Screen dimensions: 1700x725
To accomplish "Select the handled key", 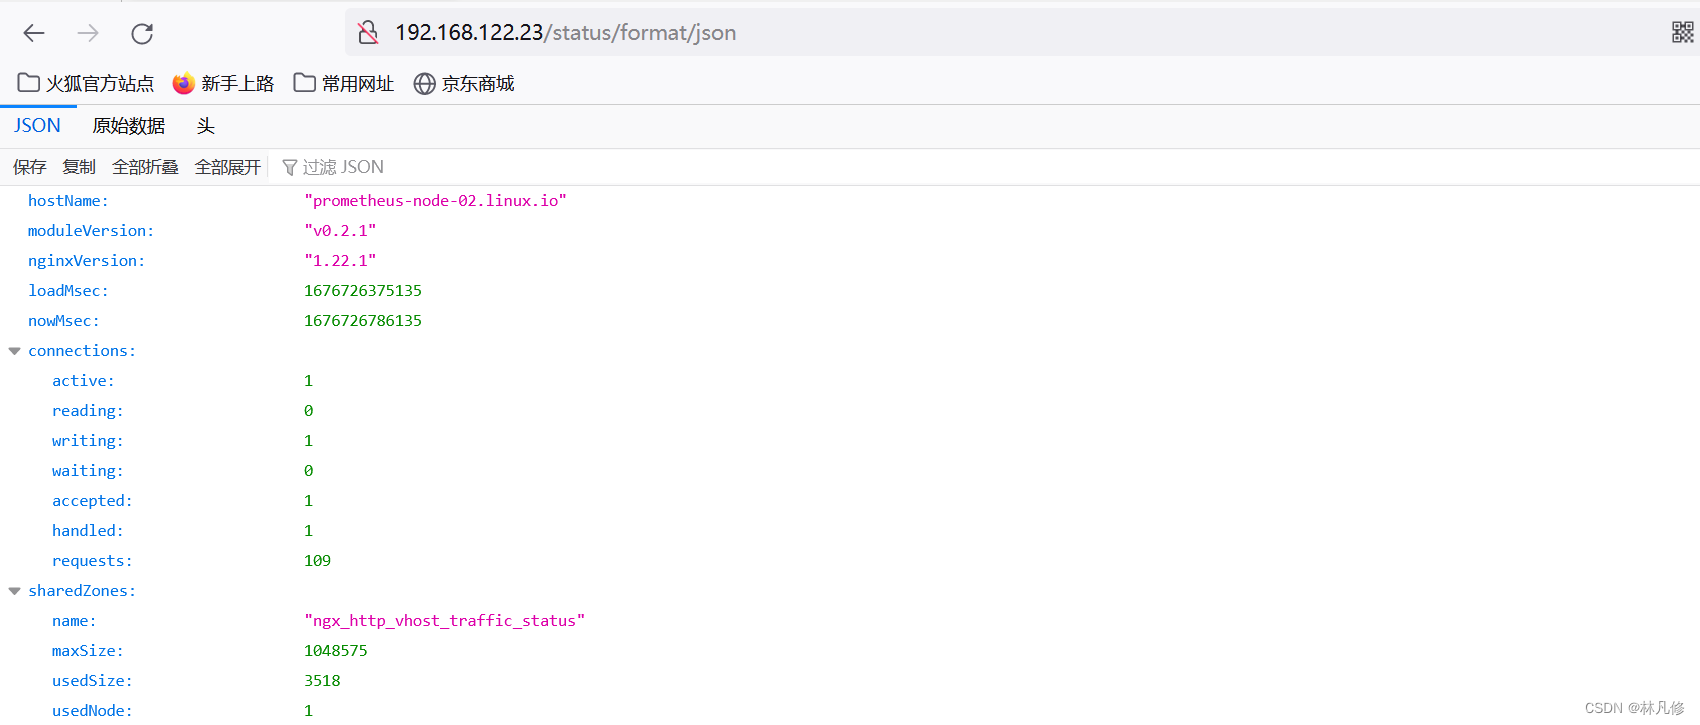I will click(88, 531).
